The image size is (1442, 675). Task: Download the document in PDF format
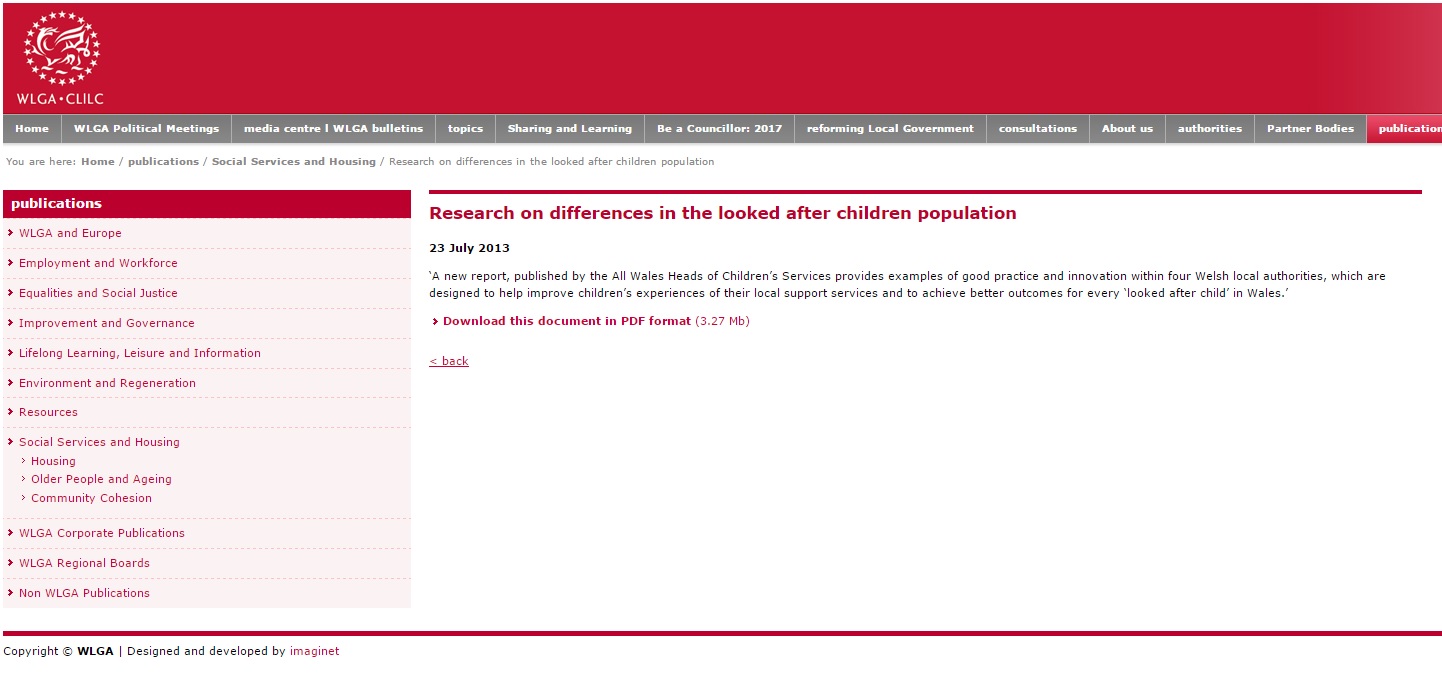tap(566, 321)
